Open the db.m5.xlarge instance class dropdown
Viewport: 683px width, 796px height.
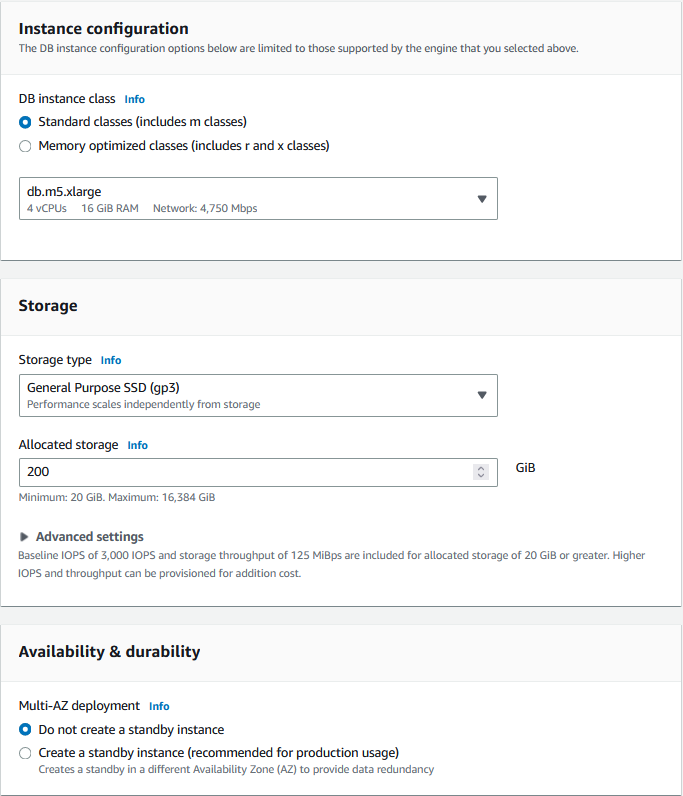coord(258,198)
